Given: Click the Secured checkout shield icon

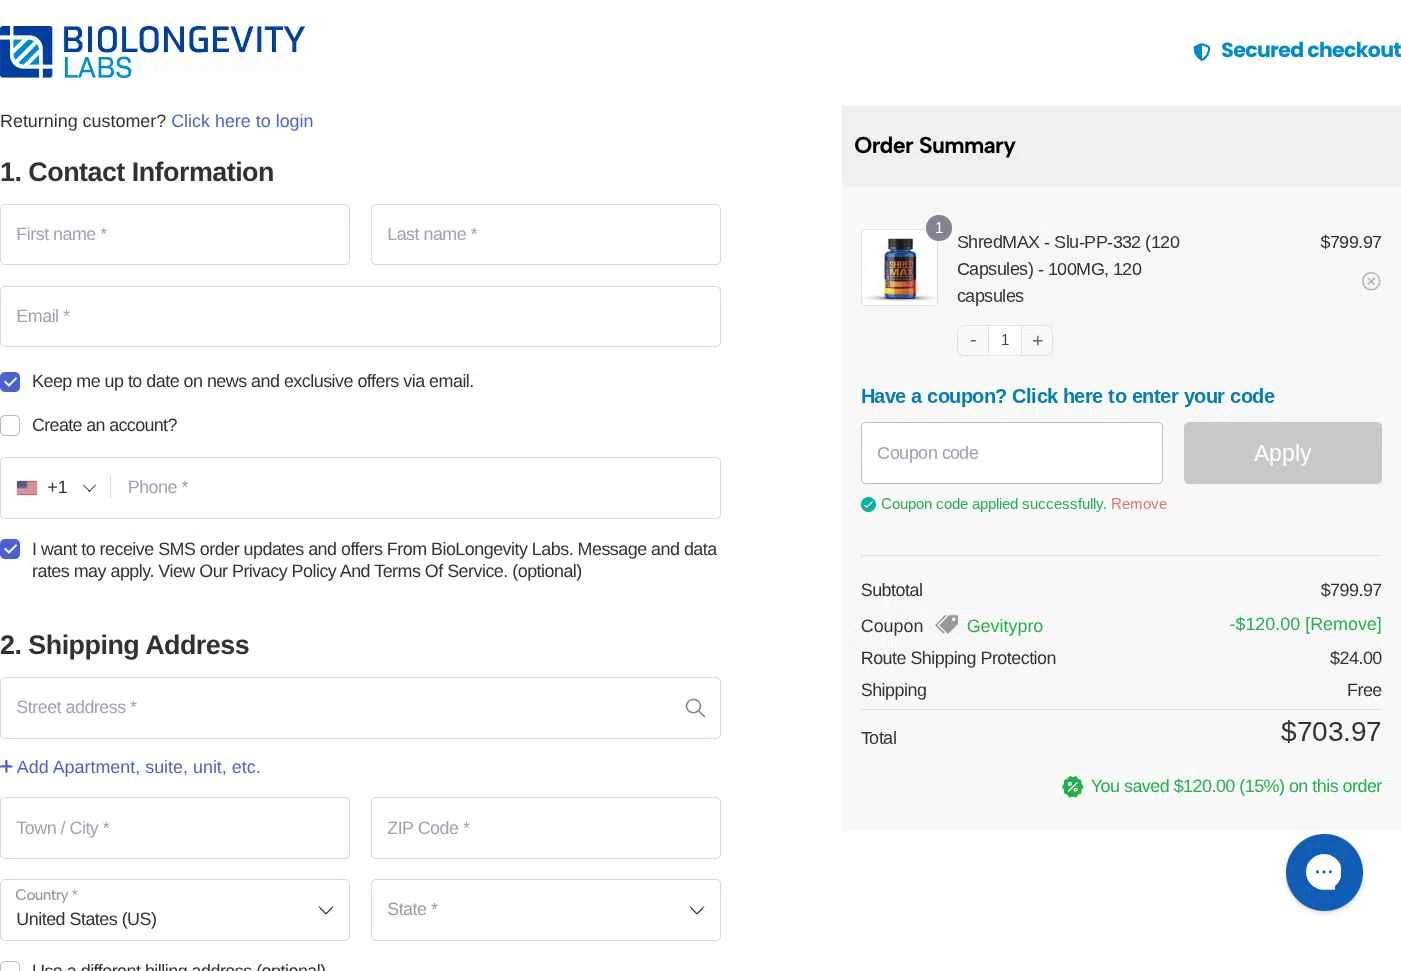Looking at the screenshot, I should point(1202,52).
